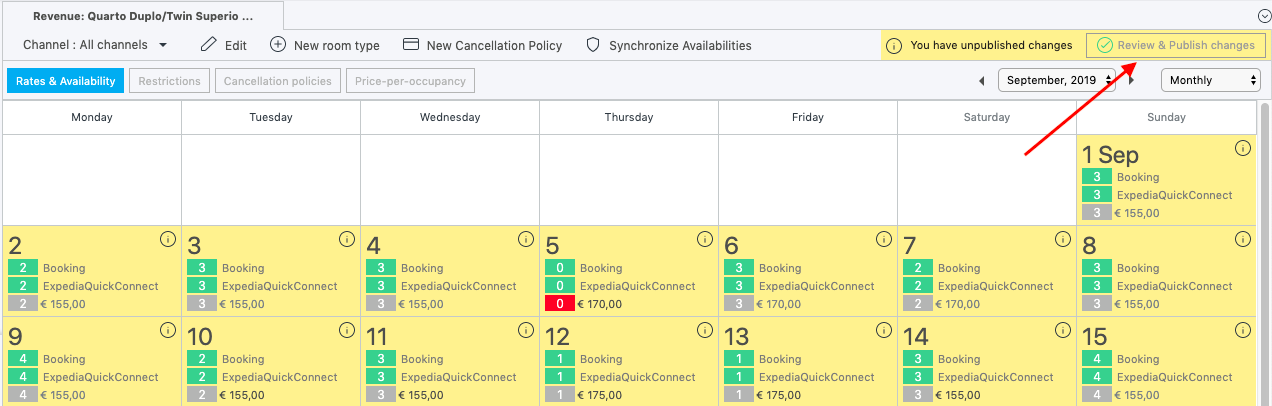Select the Rates & Availability button
Viewport: 1272px width, 406px height.
pyautogui.click(x=65, y=81)
